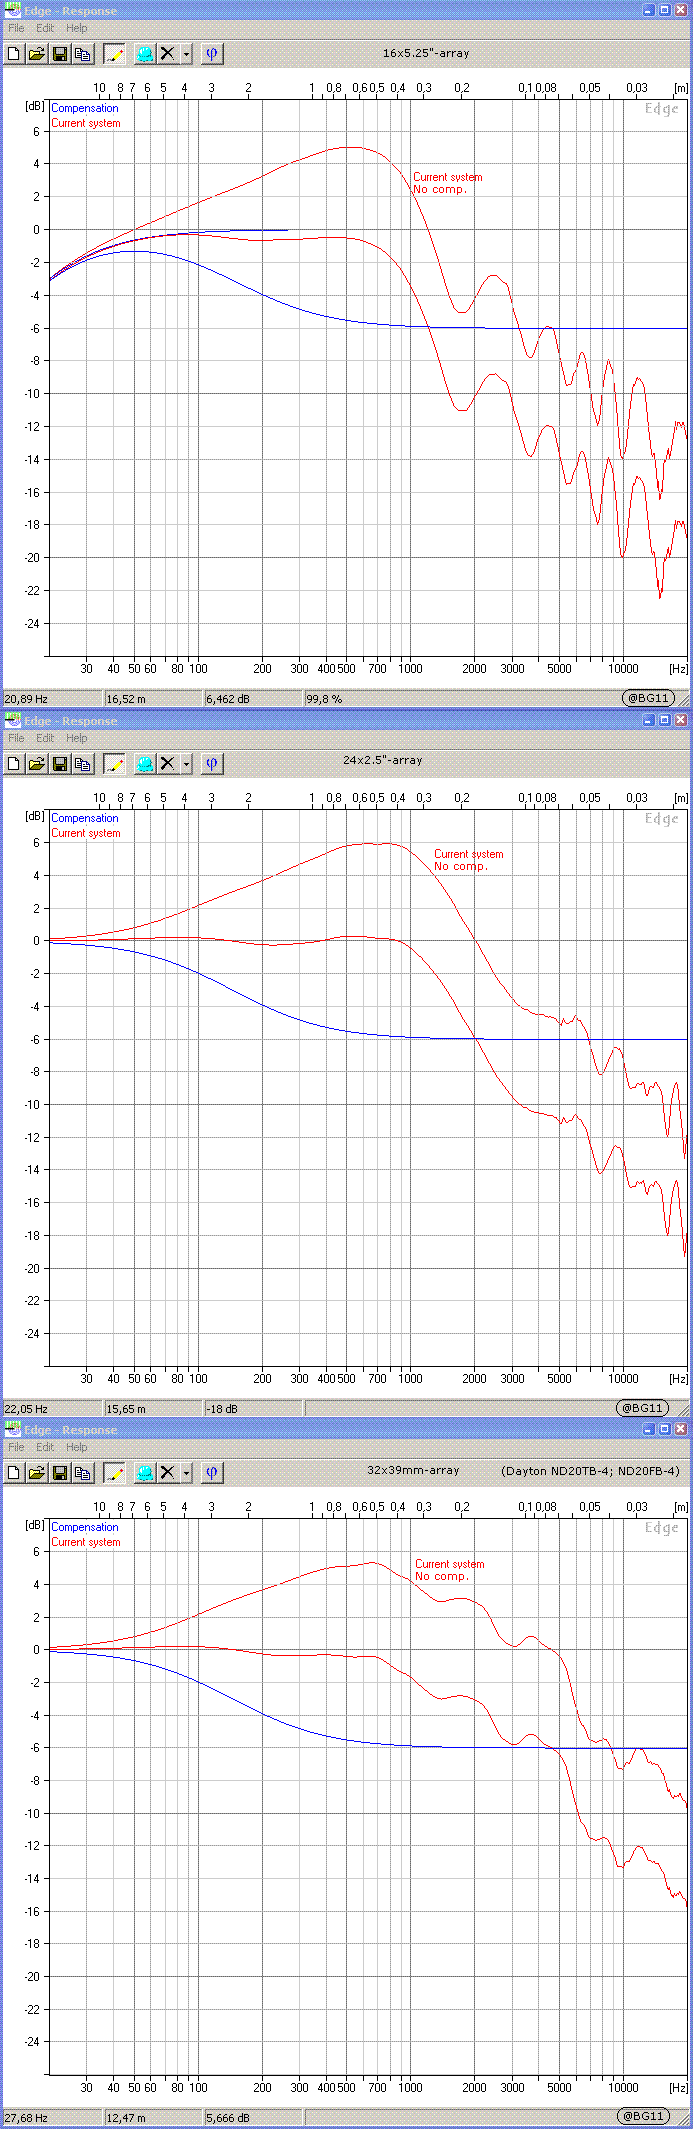Open File menu in 16x5.25"-array window
693x2129 pixels.
click(16, 29)
